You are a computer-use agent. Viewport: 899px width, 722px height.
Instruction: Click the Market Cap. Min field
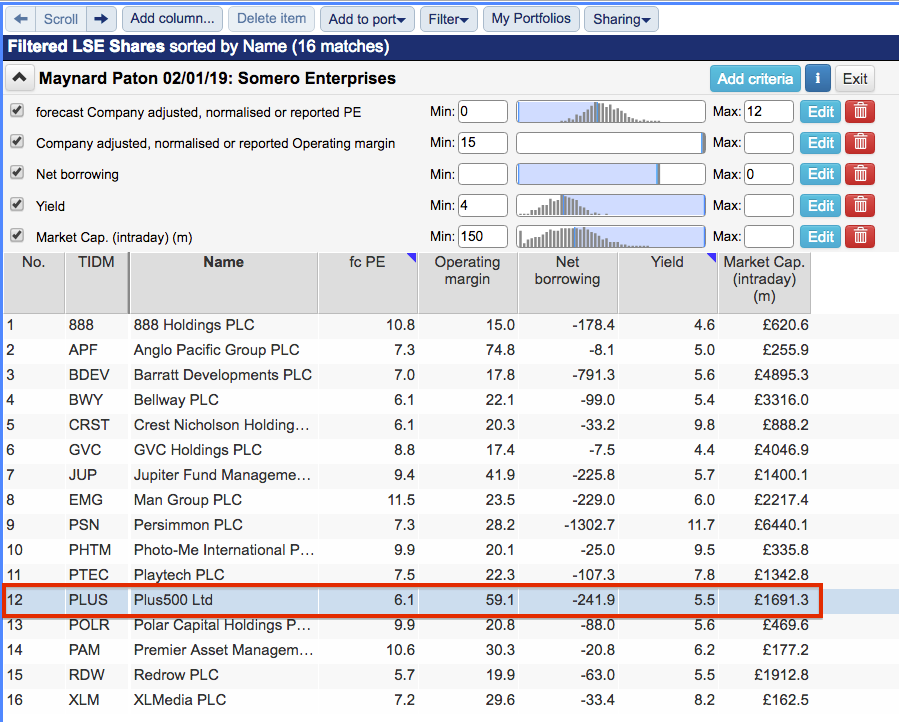tap(483, 237)
